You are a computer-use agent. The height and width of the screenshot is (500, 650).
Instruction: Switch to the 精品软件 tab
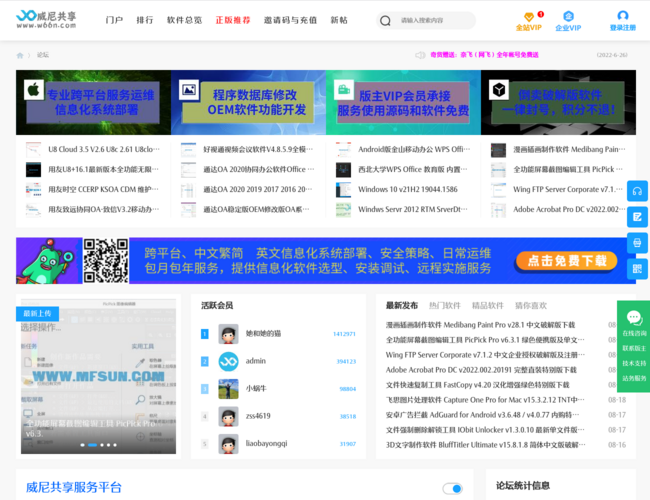point(488,306)
